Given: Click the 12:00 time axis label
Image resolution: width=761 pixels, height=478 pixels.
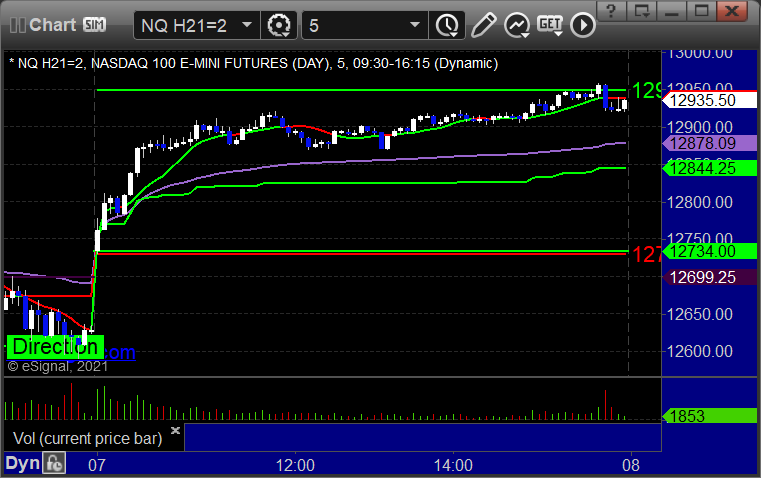Looking at the screenshot, I should [x=296, y=465].
